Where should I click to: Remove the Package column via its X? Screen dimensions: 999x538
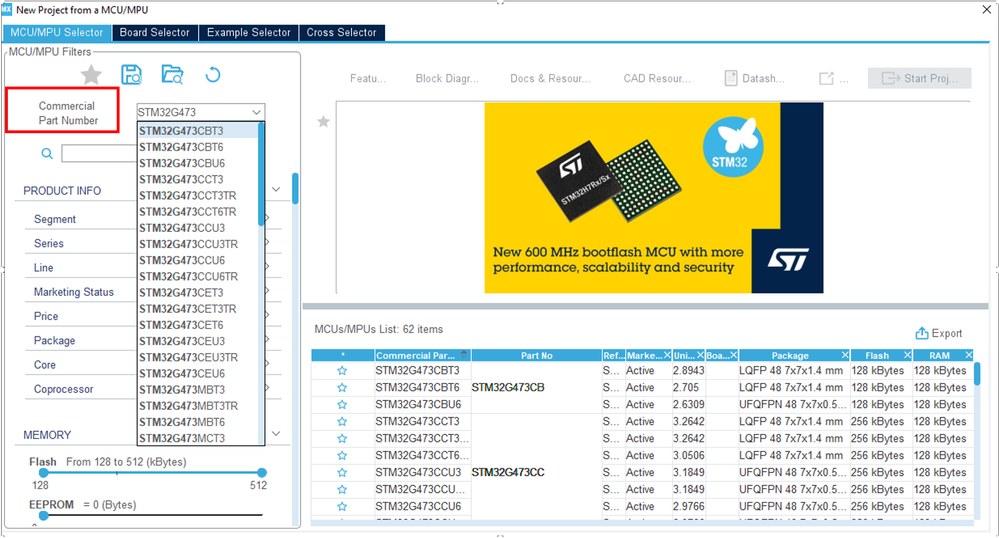click(x=845, y=355)
